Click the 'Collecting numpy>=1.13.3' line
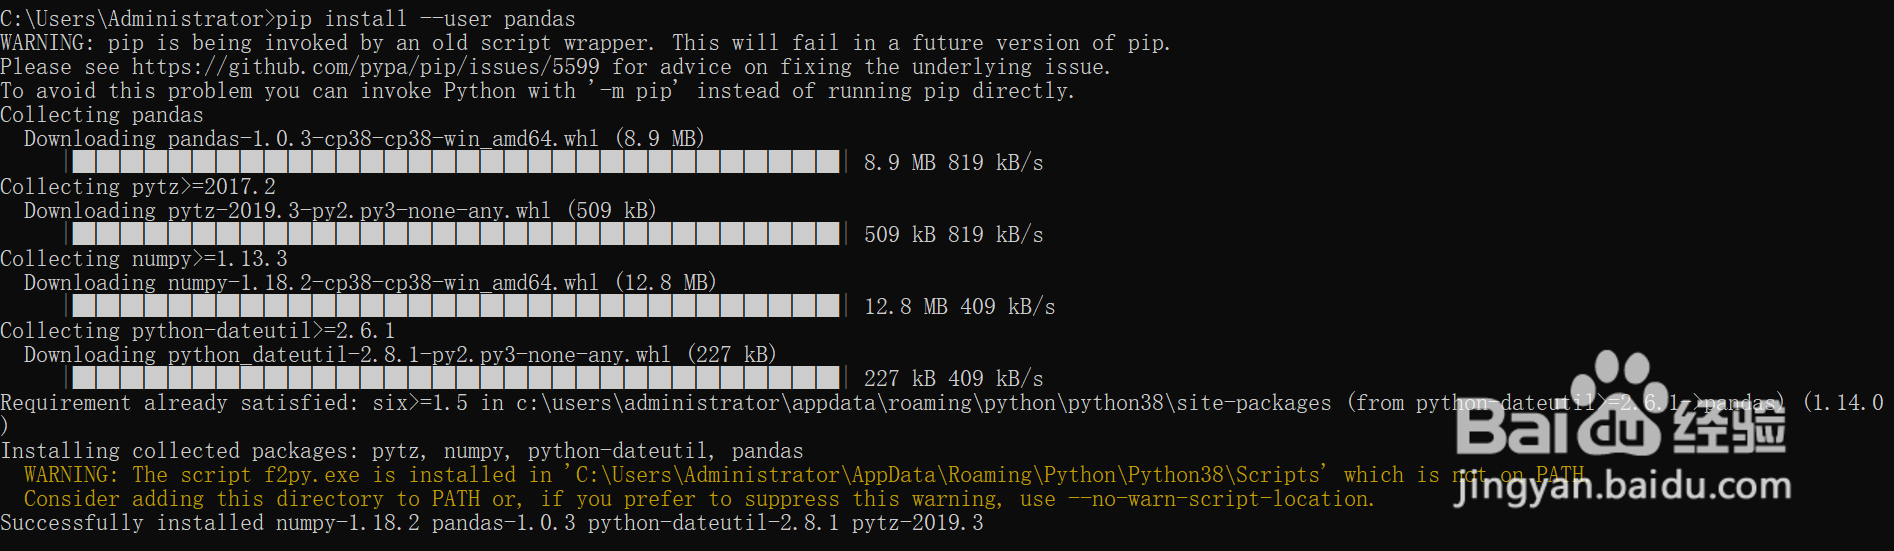The image size is (1894, 551). (144, 259)
